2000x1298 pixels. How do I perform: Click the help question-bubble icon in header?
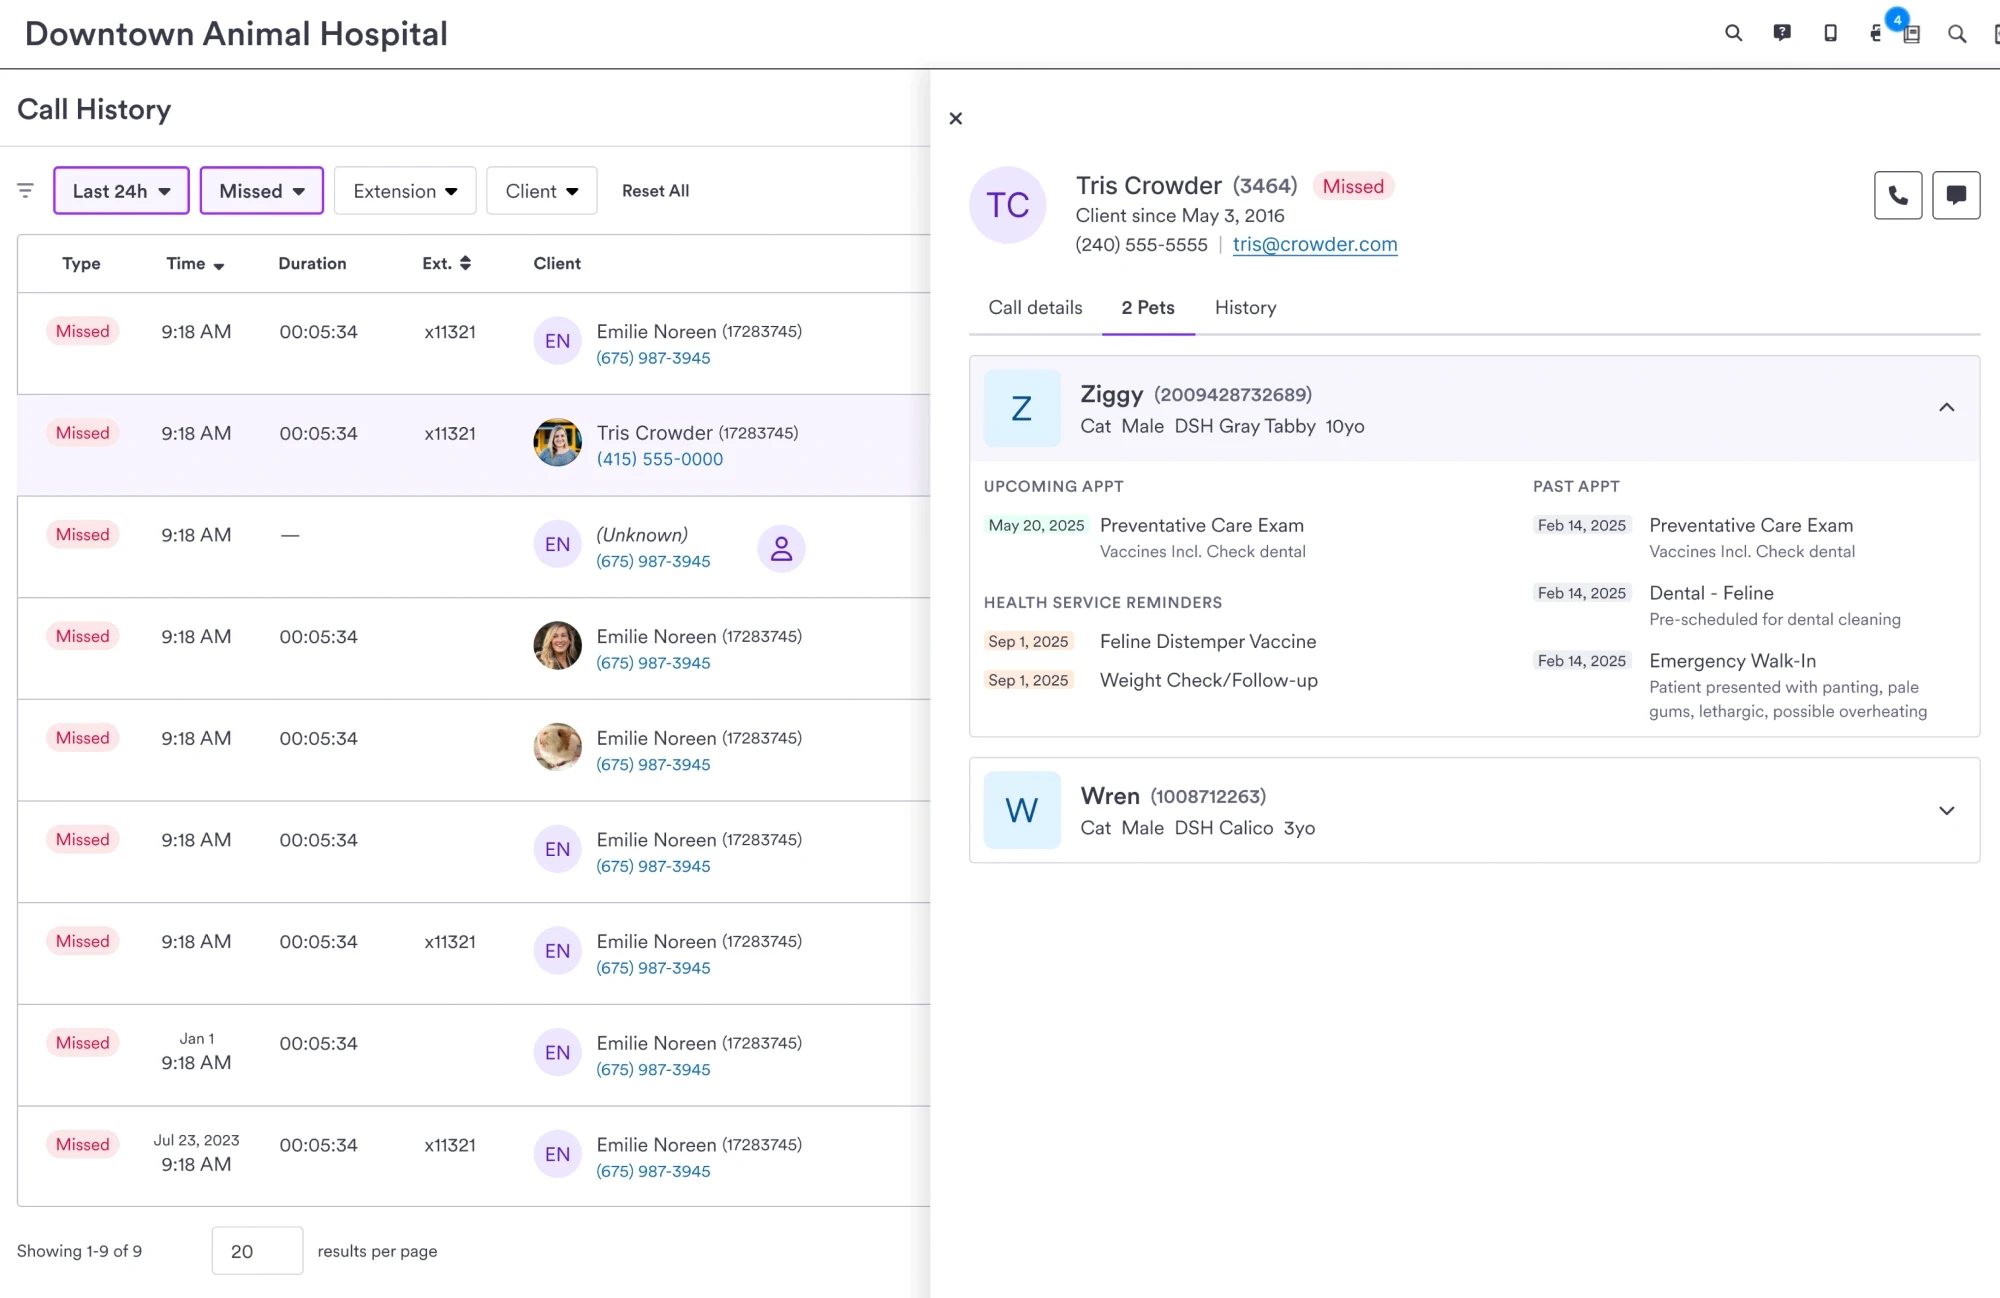pyautogui.click(x=1782, y=33)
